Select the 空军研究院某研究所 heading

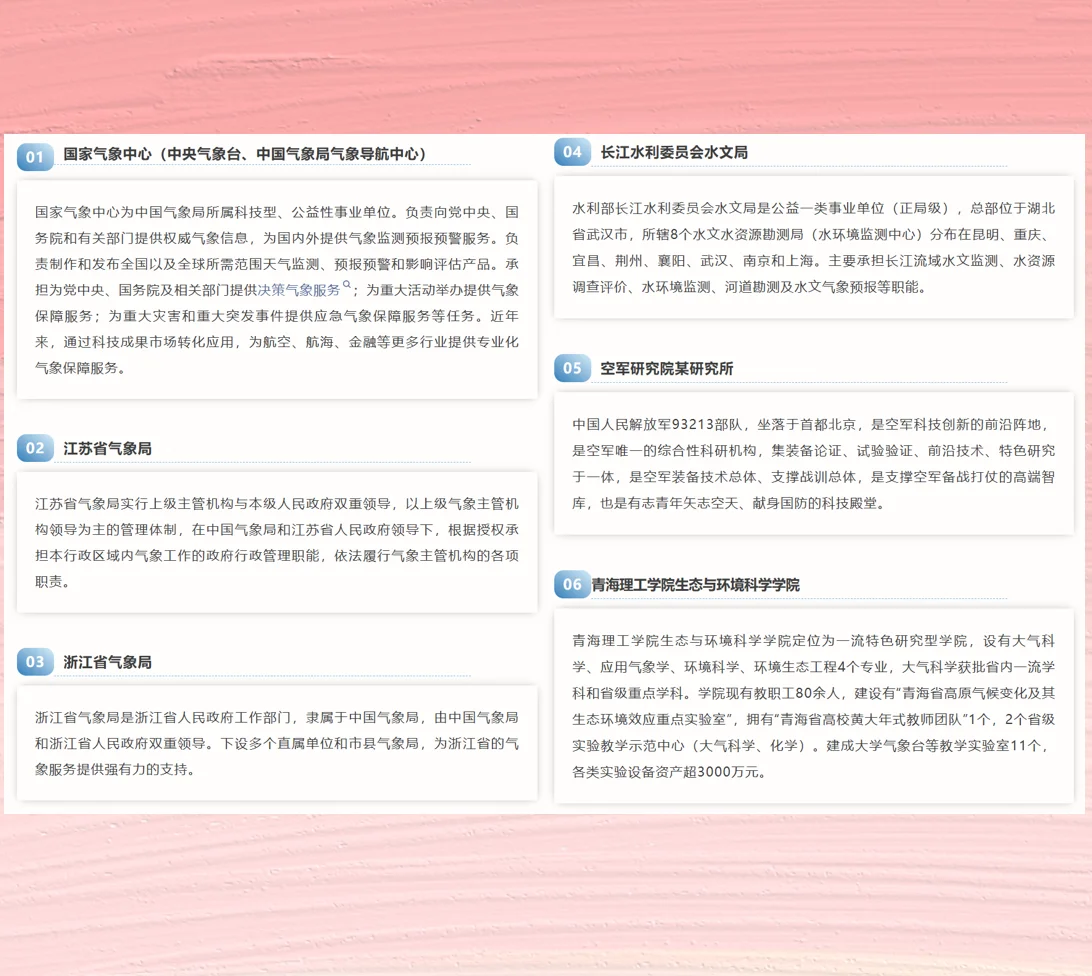tap(666, 369)
